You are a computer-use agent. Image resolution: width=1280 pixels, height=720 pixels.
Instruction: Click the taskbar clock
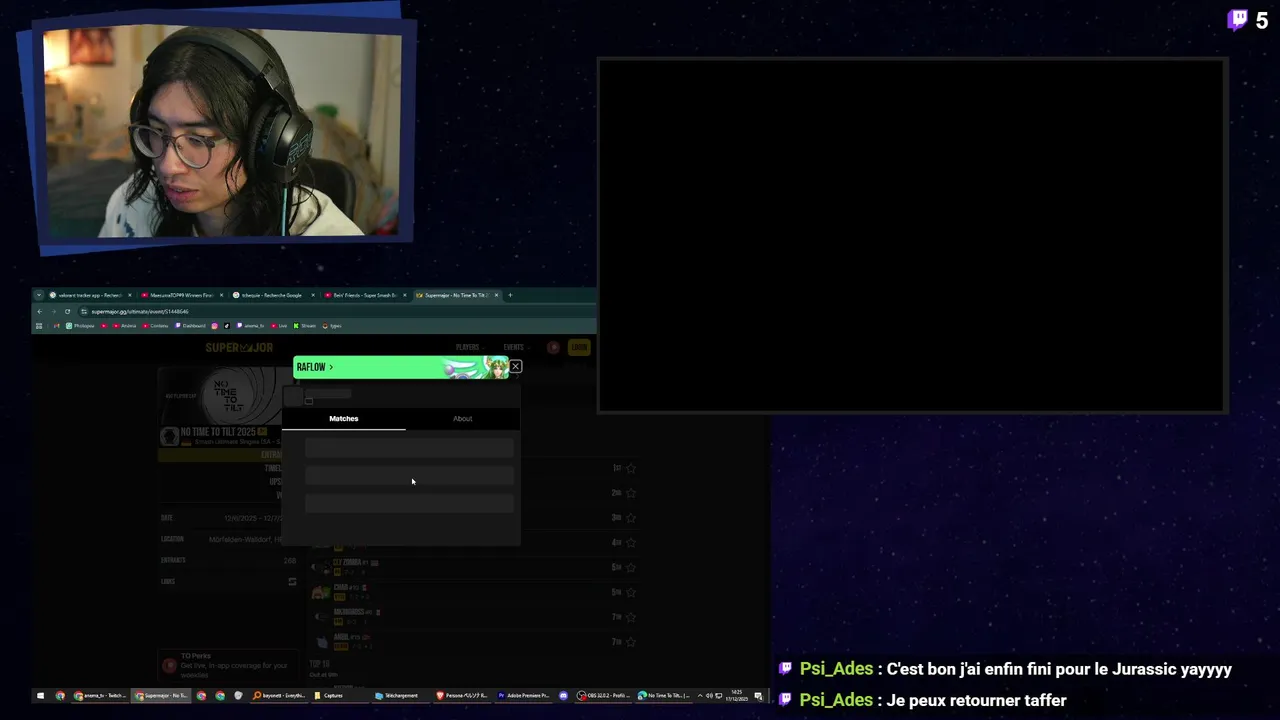(738, 695)
